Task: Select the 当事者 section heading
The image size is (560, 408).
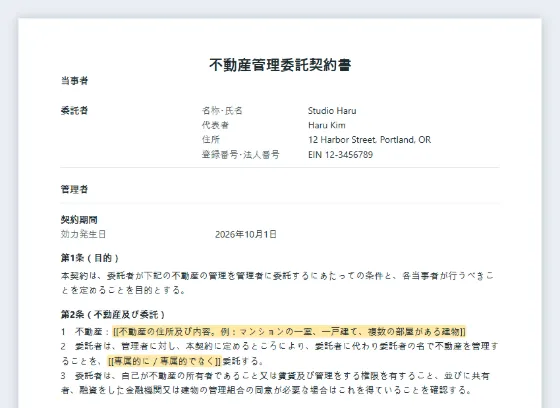Action: pyautogui.click(x=74, y=81)
